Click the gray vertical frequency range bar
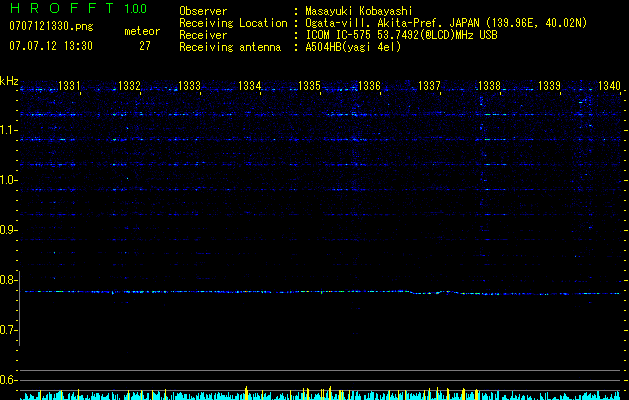The height and width of the screenshot is (400, 629). (20, 308)
